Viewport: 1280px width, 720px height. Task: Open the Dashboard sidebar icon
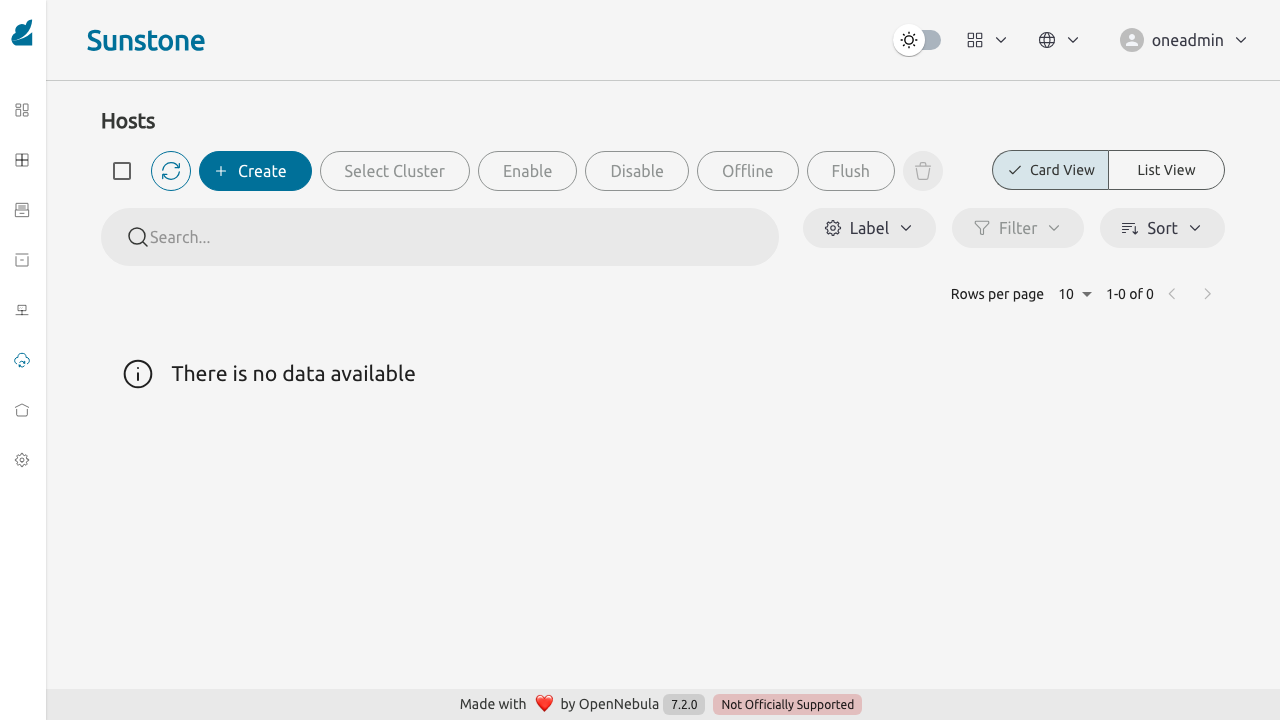[x=22, y=110]
